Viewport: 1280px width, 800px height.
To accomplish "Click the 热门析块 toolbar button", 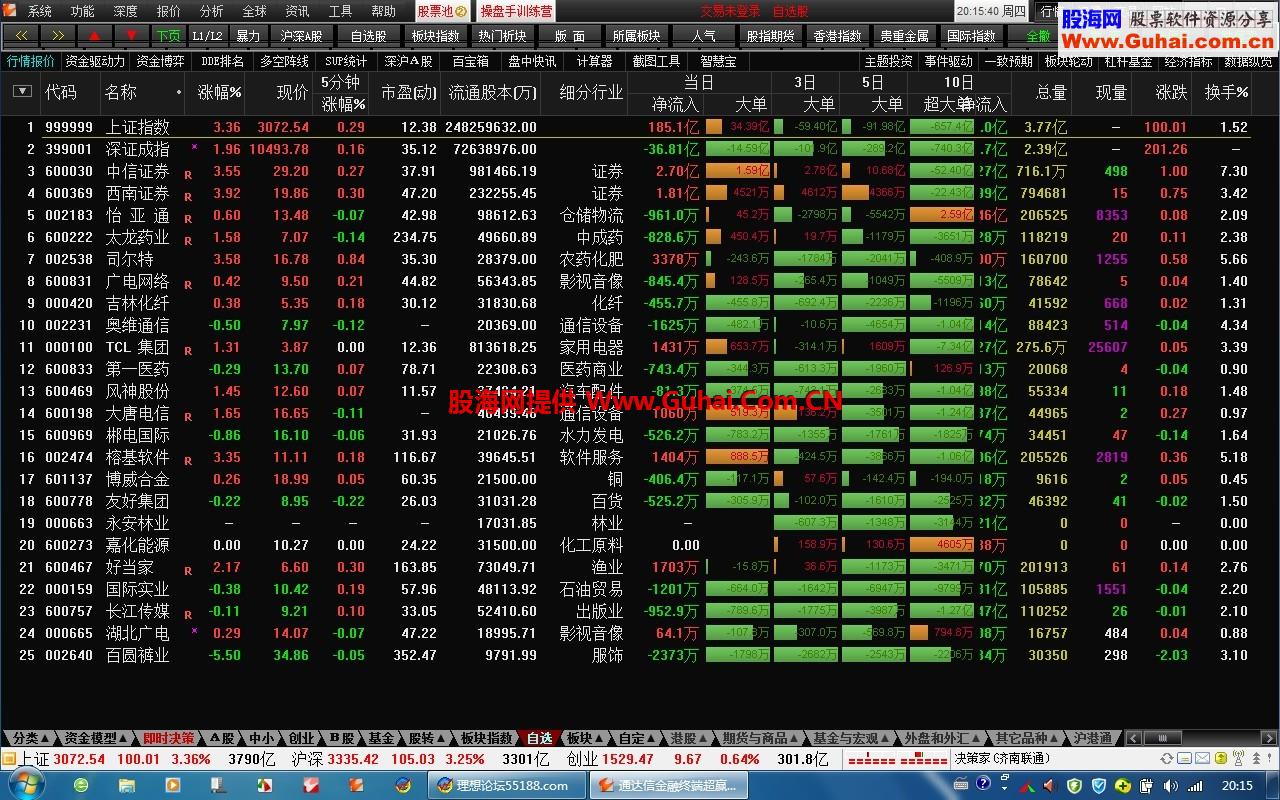I will point(502,35).
